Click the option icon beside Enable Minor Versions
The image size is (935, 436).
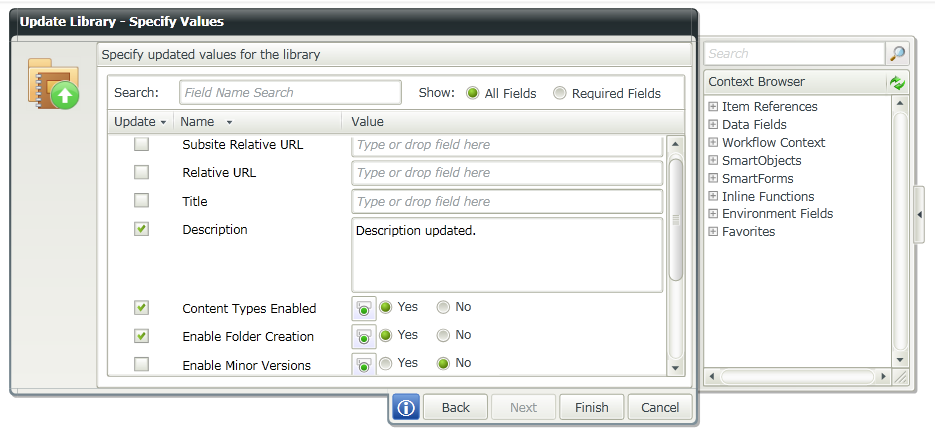[x=363, y=365]
